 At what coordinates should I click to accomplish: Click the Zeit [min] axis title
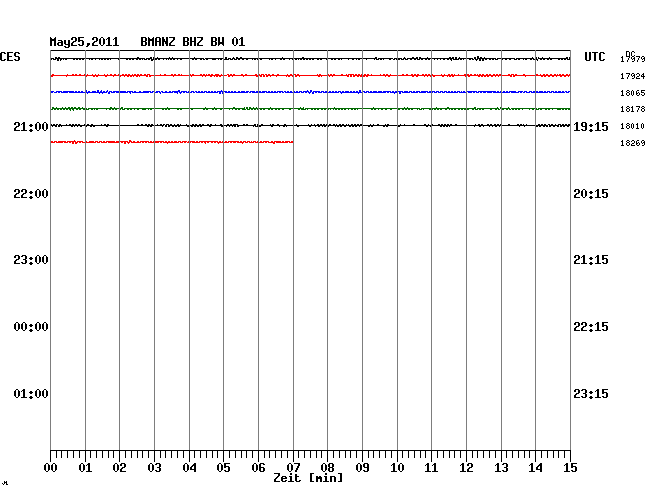pyautogui.click(x=308, y=478)
